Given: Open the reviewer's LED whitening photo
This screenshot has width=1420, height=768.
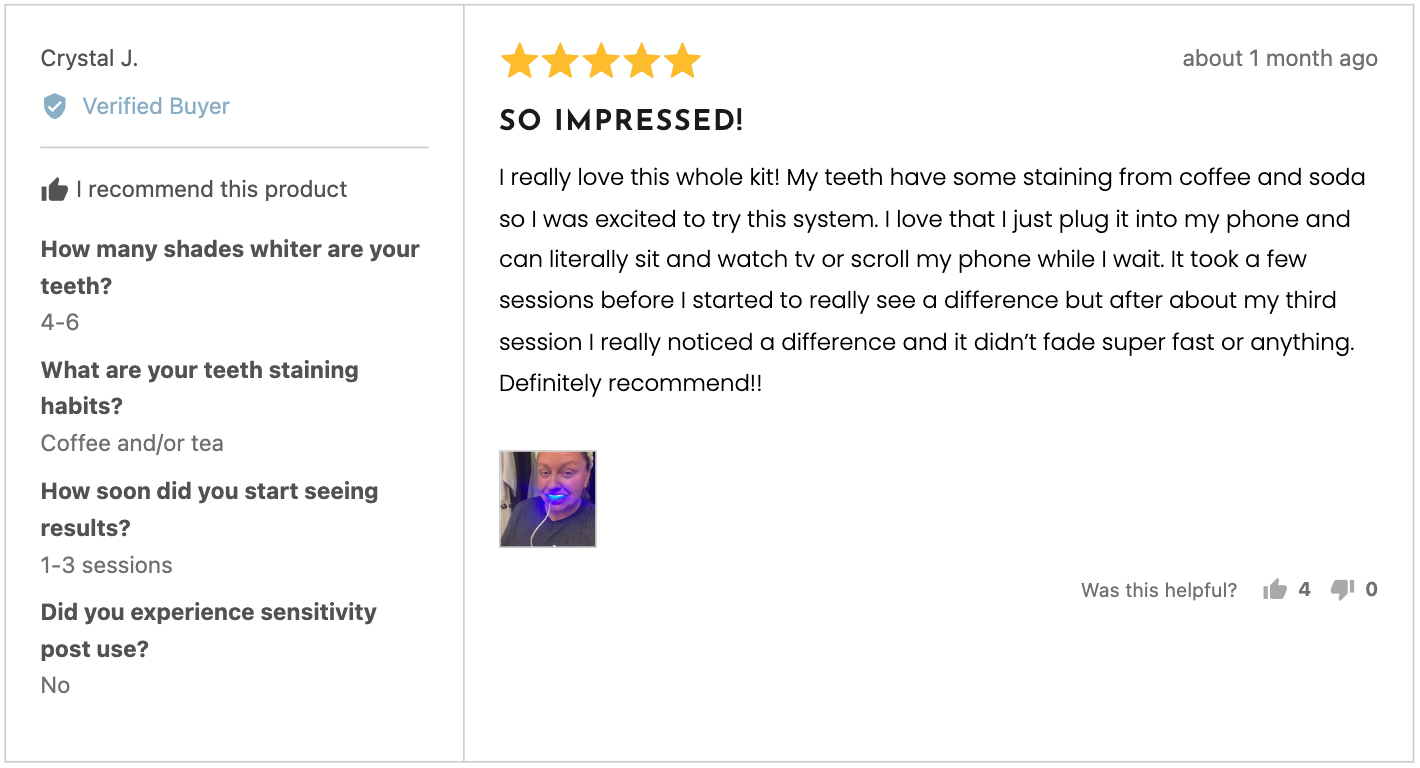Looking at the screenshot, I should point(548,499).
